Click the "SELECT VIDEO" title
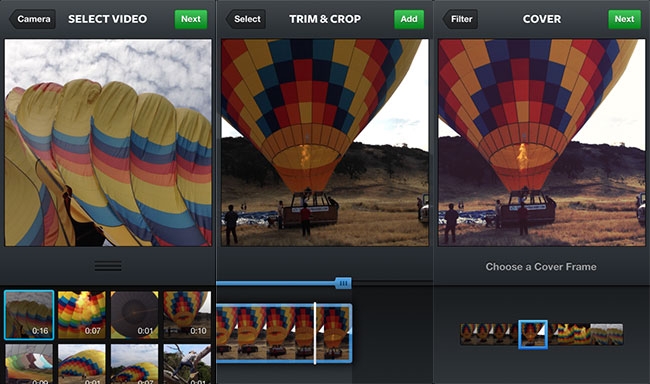 coord(107,19)
